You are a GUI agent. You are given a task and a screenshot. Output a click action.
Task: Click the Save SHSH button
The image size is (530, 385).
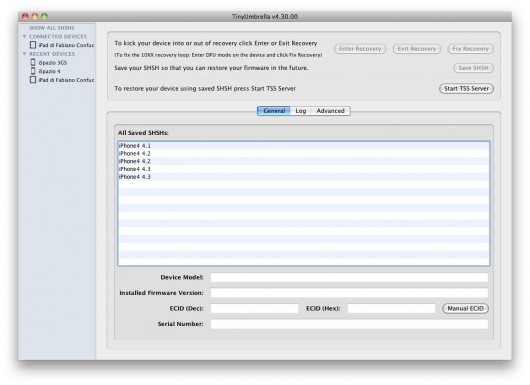tap(473, 68)
